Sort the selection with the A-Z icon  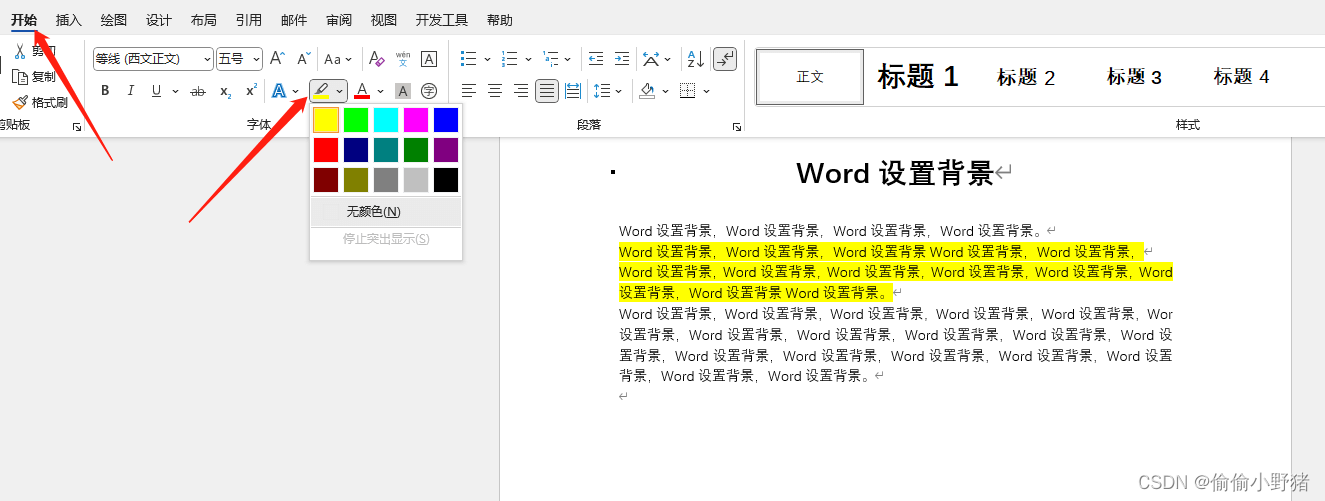click(697, 59)
